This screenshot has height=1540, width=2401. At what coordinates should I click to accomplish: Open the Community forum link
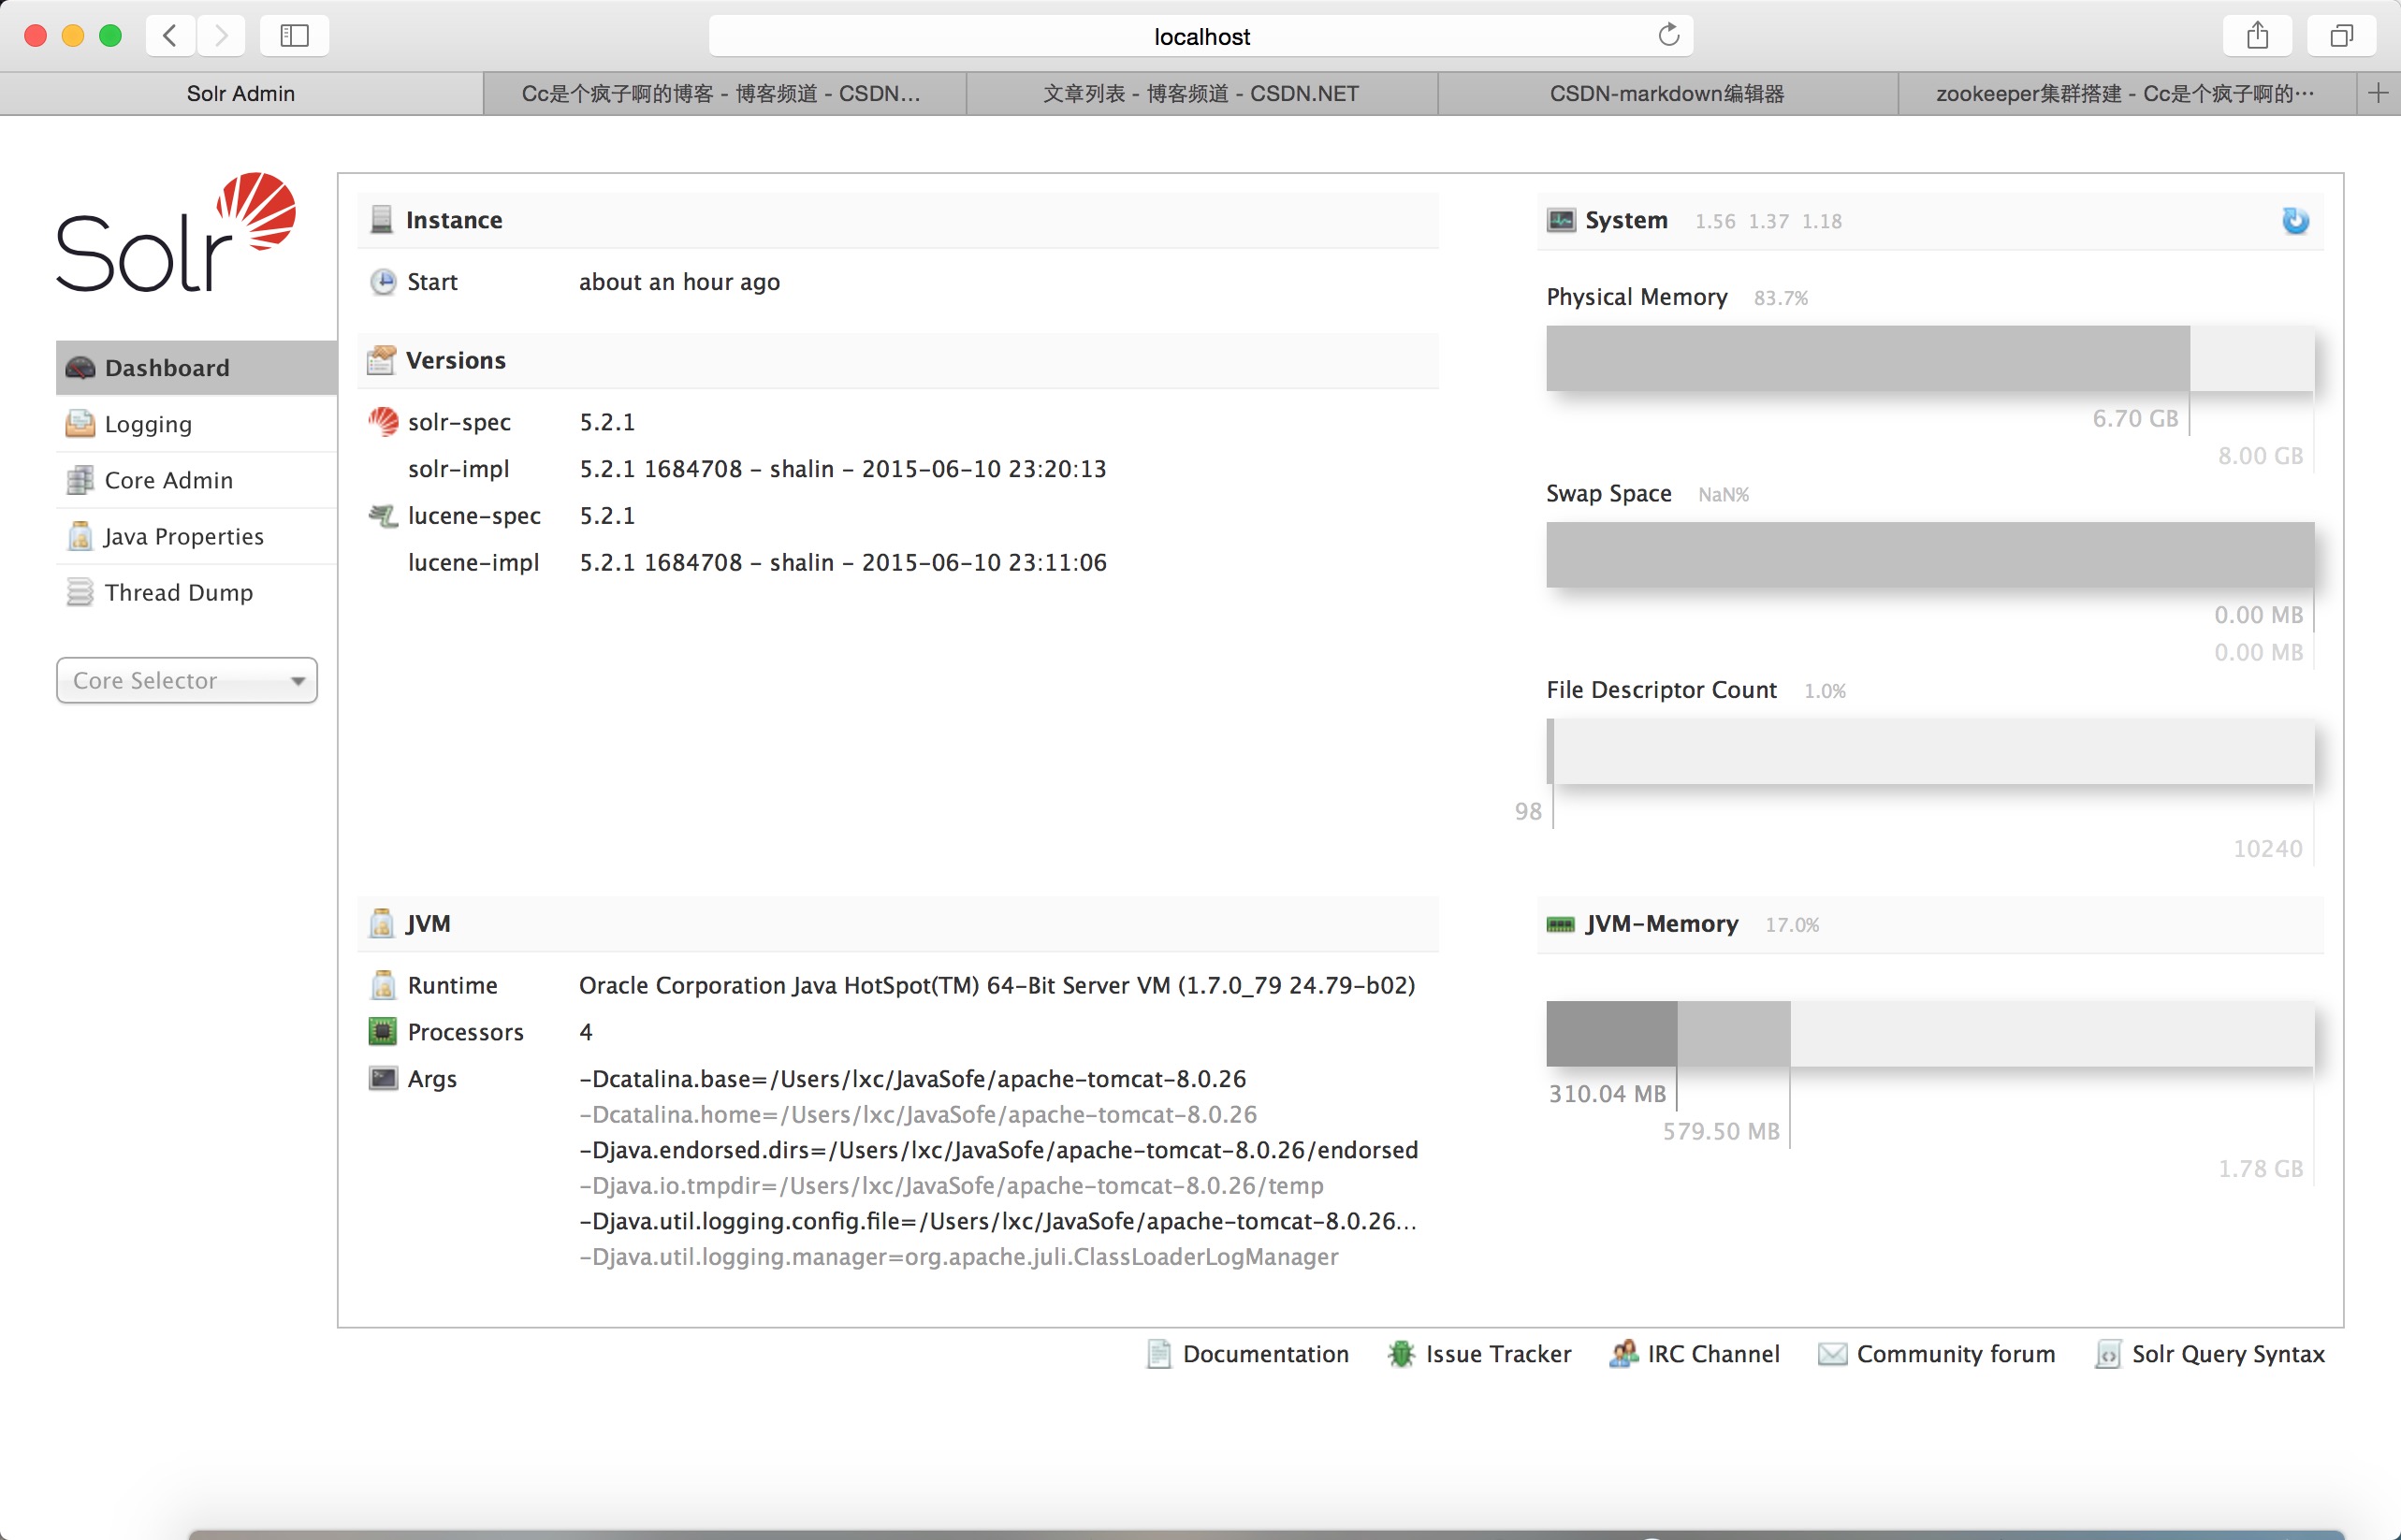pos(1937,1354)
